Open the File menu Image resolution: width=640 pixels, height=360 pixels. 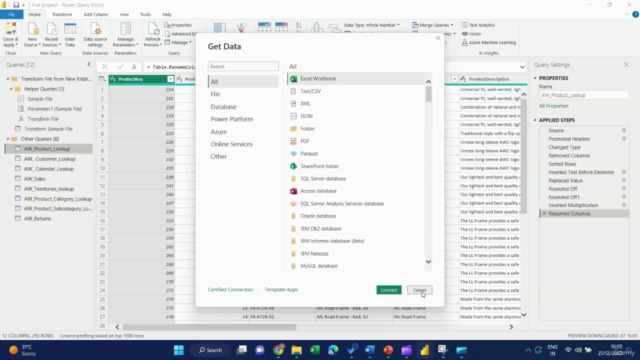(x=11, y=14)
